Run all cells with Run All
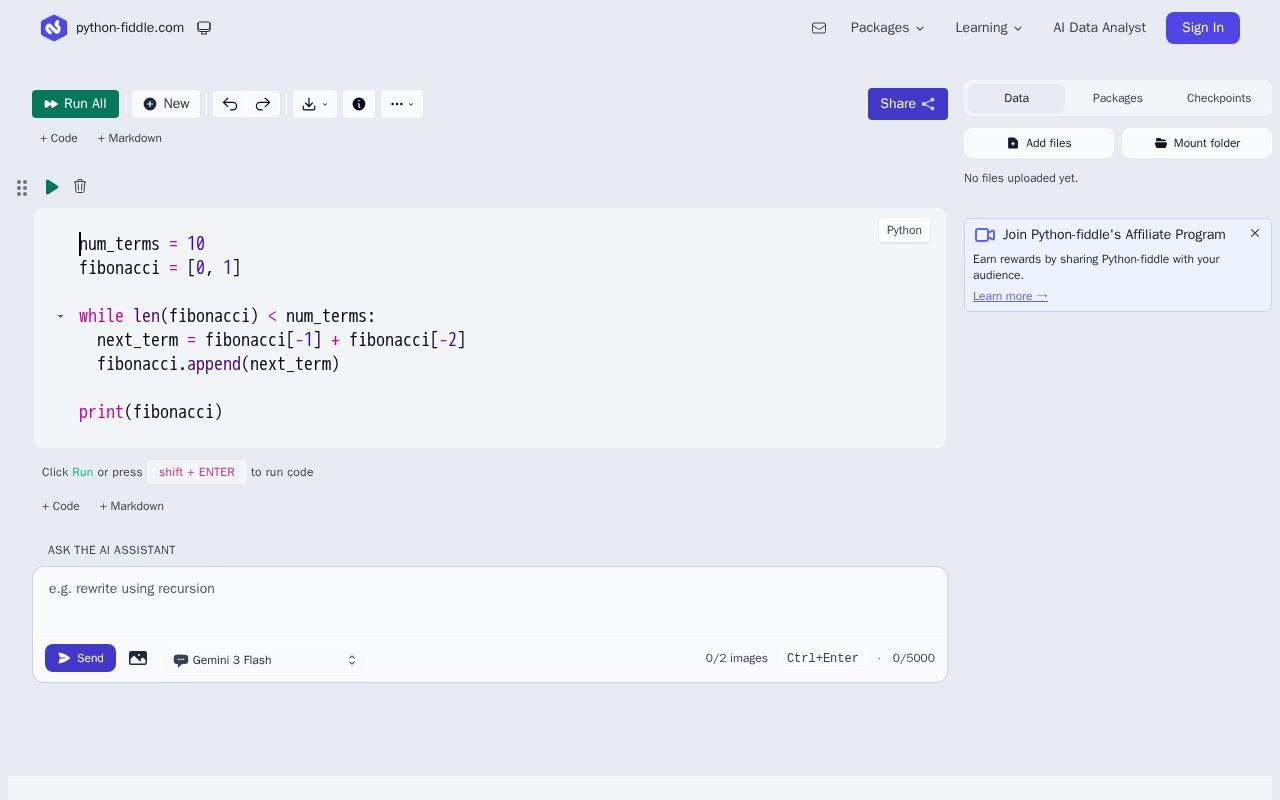Viewport: 1280px width, 800px height. [75, 104]
